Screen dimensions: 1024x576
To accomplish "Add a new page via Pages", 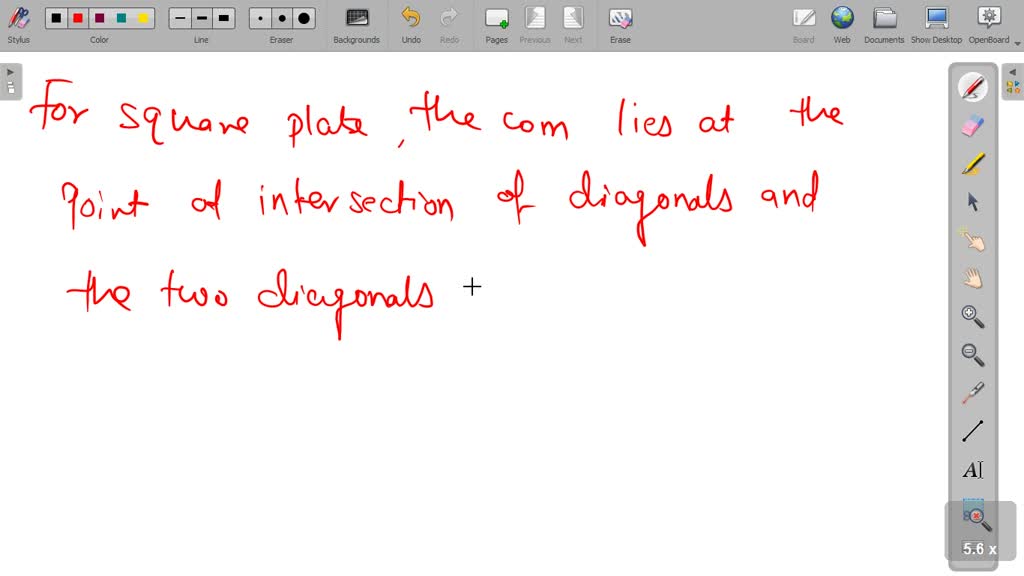I will (x=496, y=25).
